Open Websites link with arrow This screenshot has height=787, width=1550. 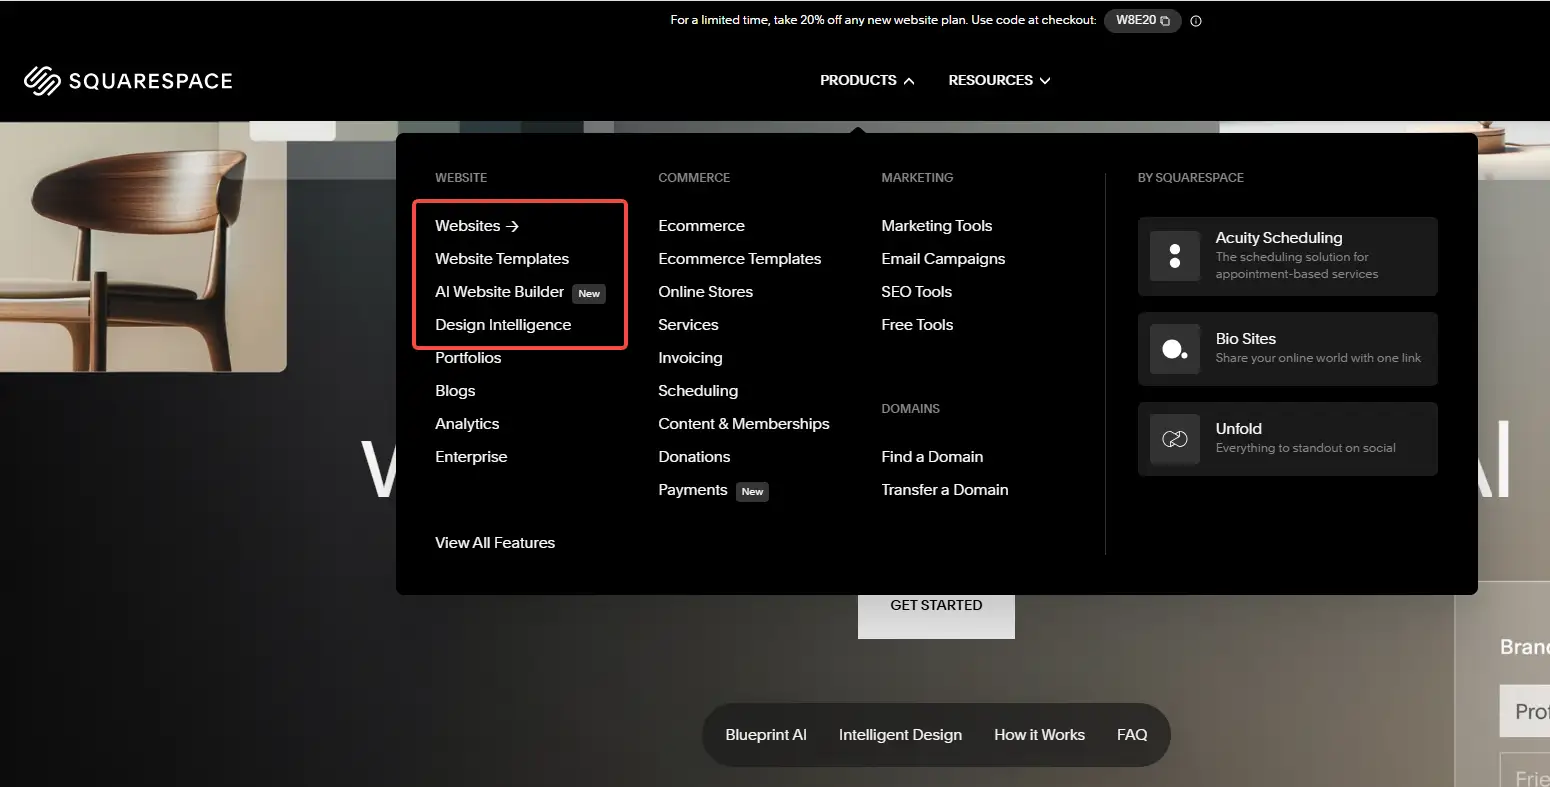click(x=477, y=226)
